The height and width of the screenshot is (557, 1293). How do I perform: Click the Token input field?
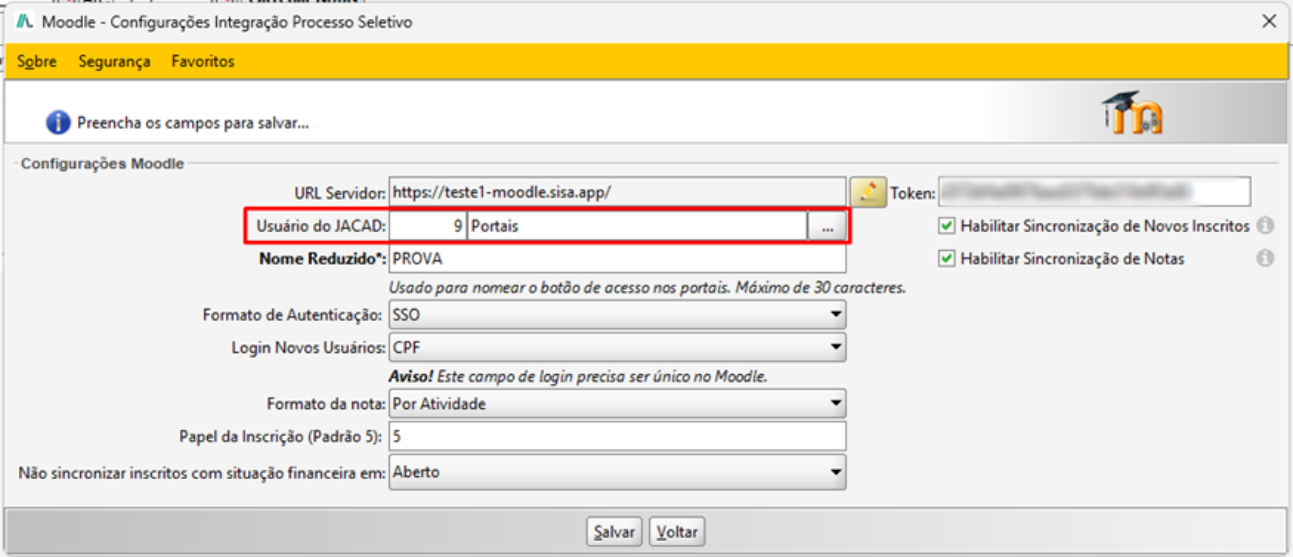click(1094, 191)
